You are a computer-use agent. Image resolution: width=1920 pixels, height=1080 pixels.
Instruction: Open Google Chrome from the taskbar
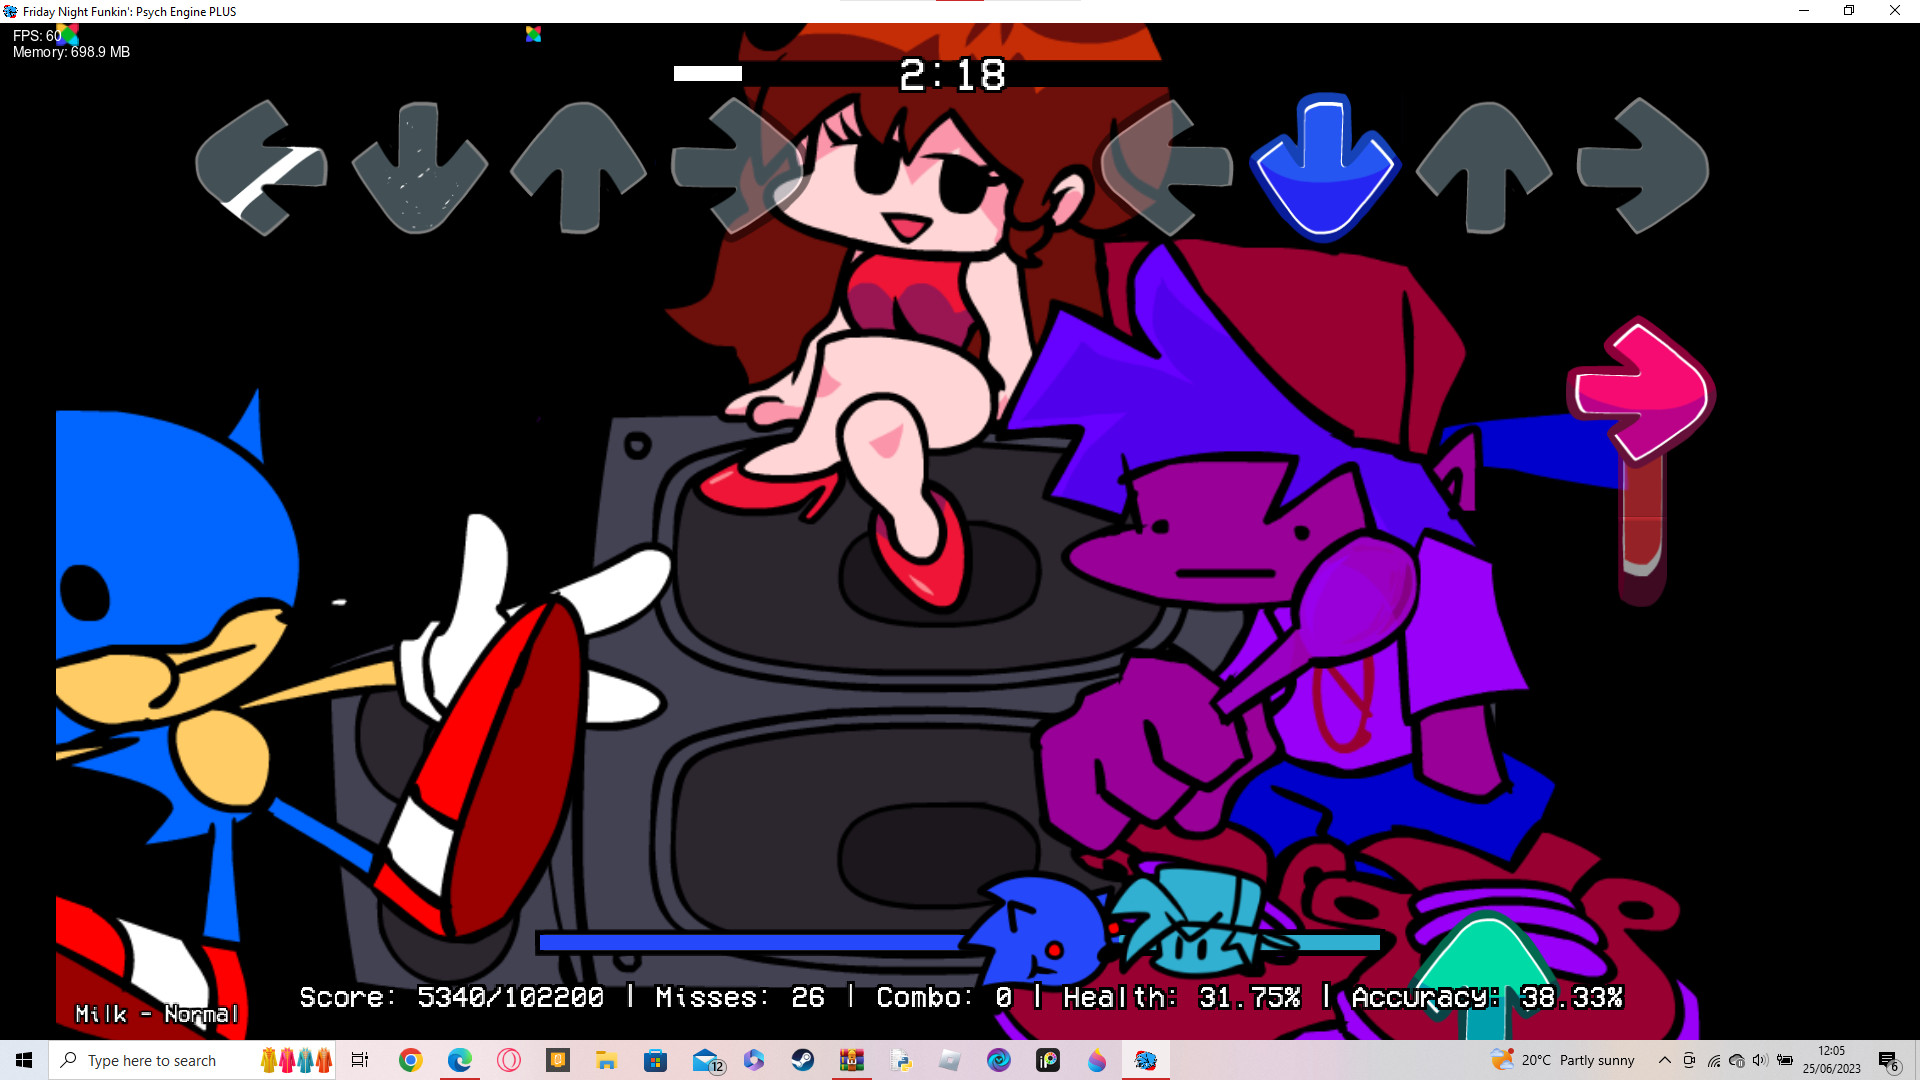(410, 1060)
